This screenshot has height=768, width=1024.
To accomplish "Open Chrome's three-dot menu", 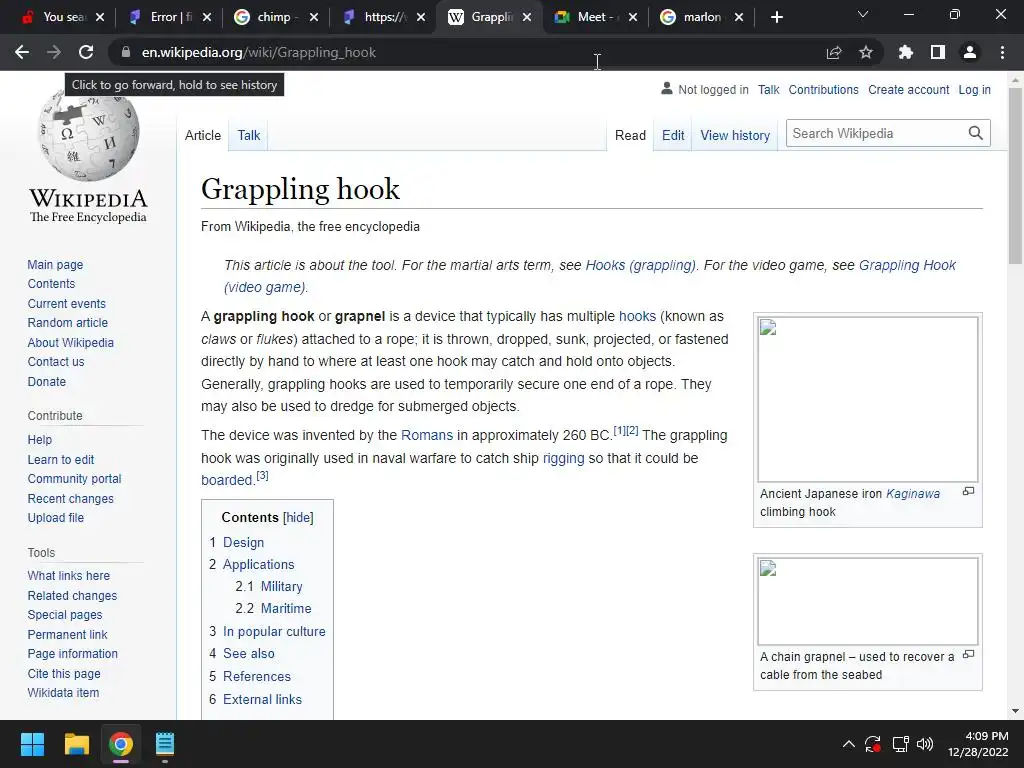I will [x=1002, y=52].
